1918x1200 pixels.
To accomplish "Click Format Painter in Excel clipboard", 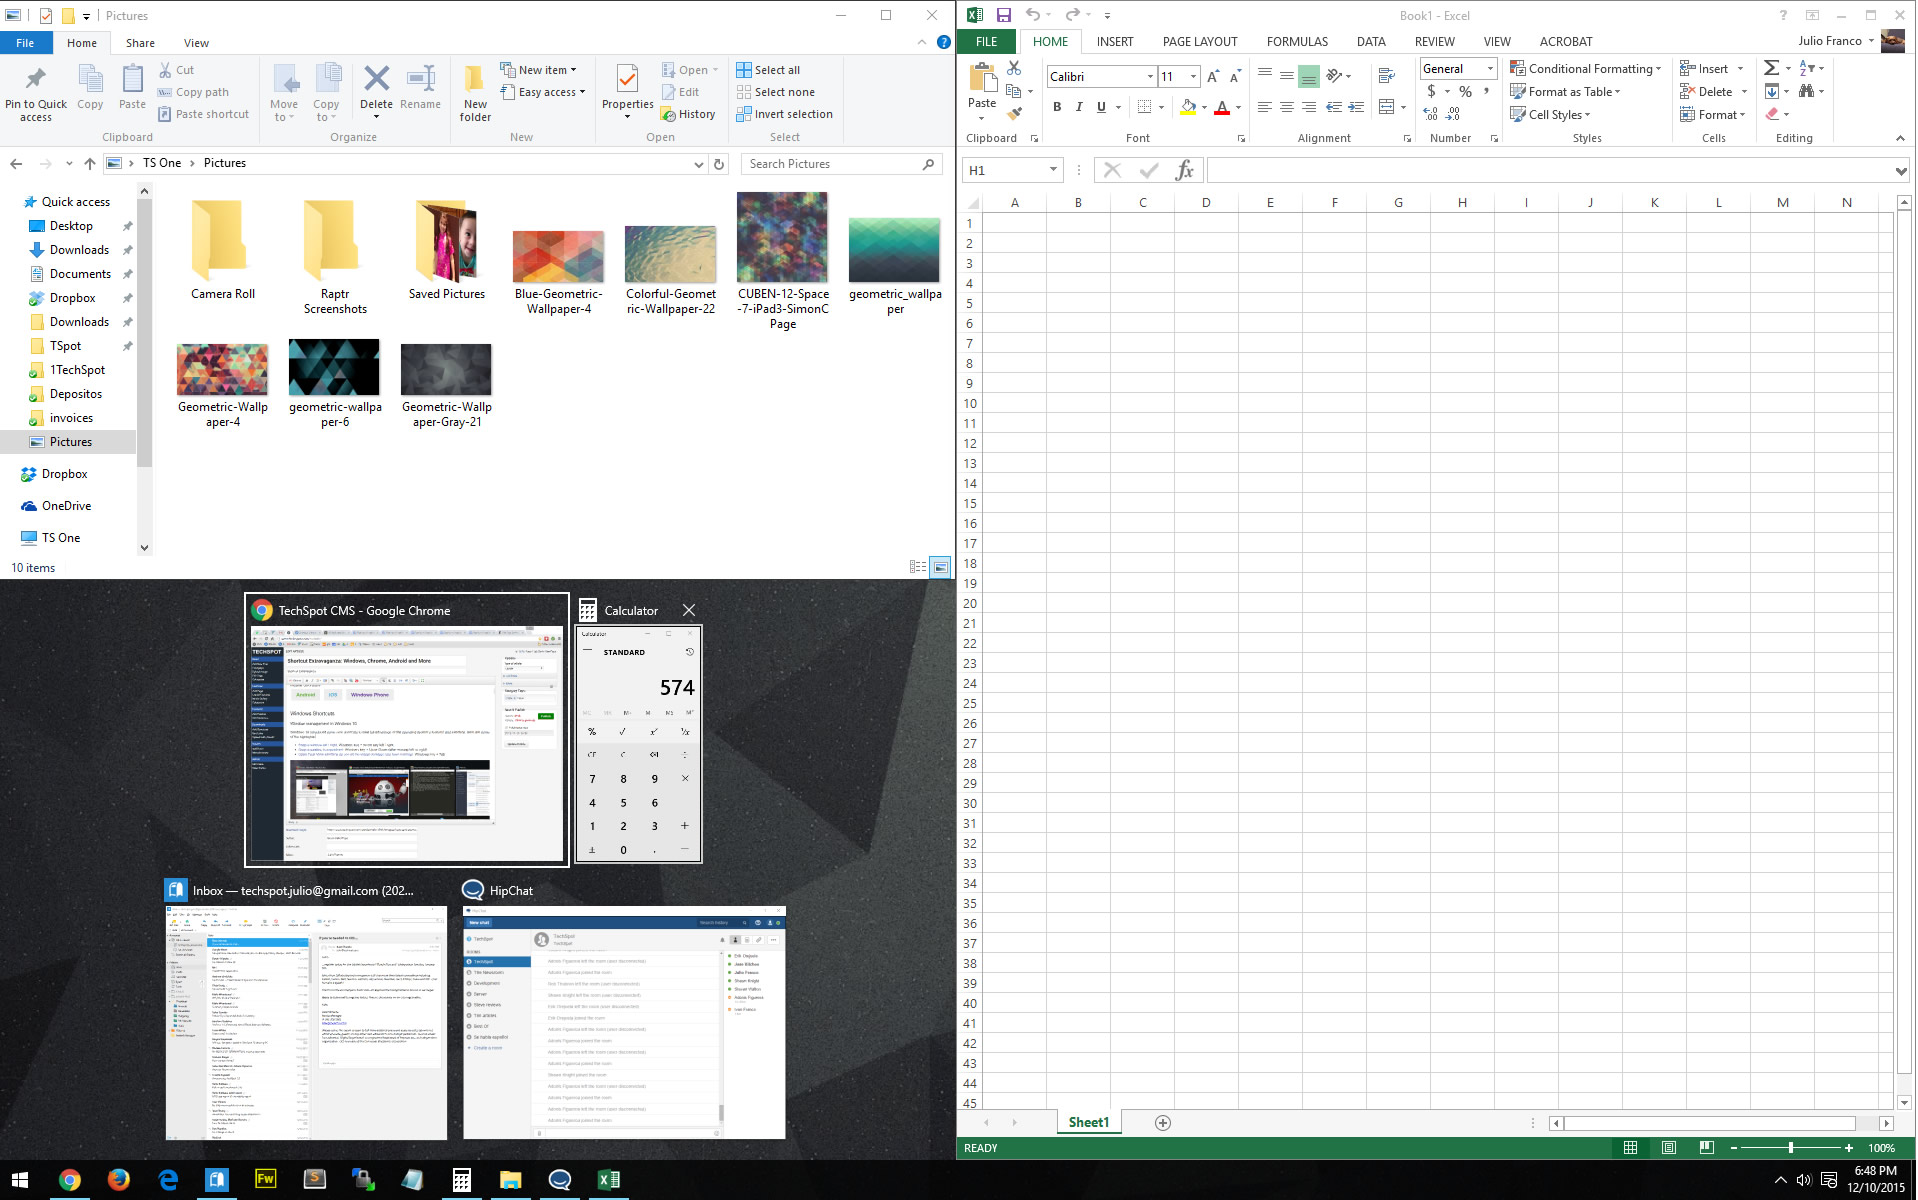I will pos(1014,113).
